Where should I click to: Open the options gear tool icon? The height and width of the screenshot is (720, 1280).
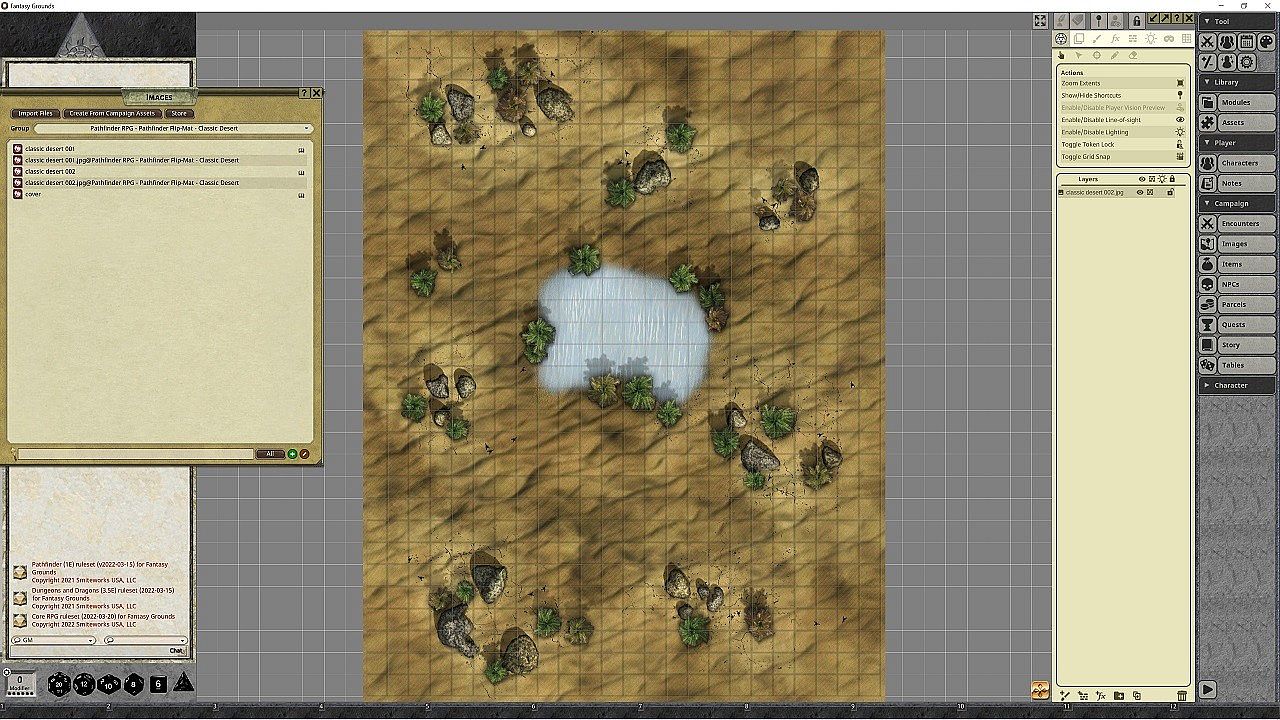point(1247,62)
